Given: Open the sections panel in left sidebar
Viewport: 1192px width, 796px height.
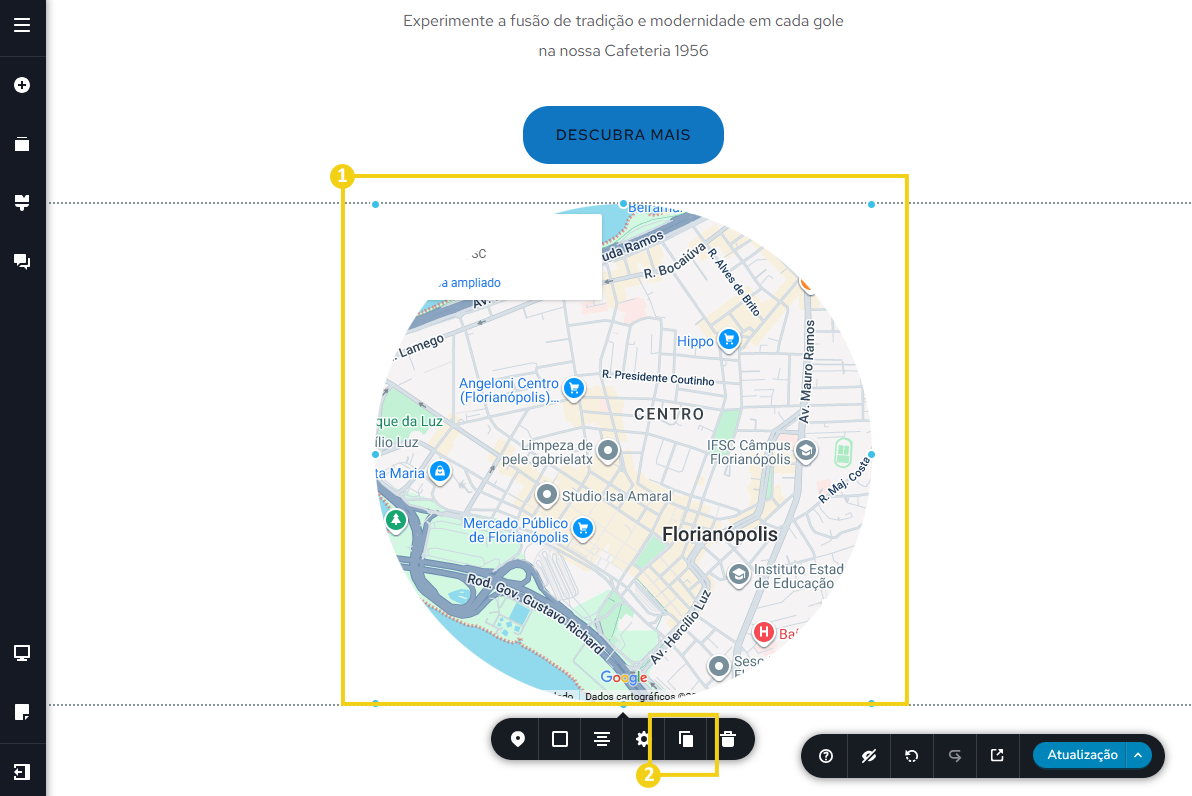Looking at the screenshot, I should (22, 202).
